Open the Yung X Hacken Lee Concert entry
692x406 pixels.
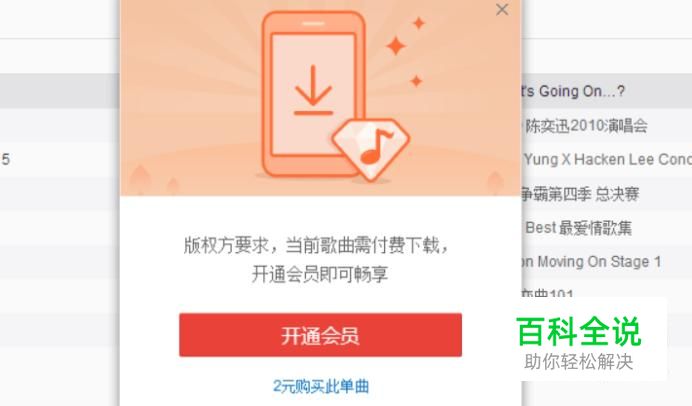point(607,159)
